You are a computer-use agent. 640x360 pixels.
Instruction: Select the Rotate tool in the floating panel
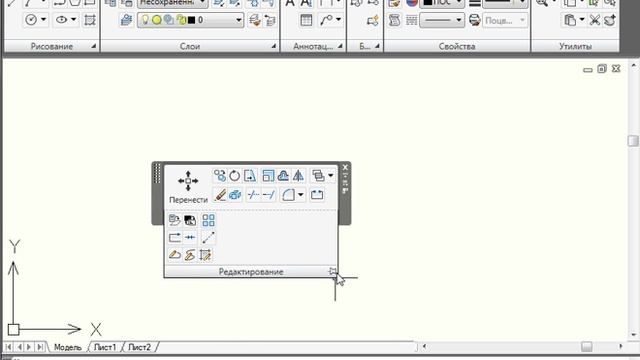coord(234,176)
